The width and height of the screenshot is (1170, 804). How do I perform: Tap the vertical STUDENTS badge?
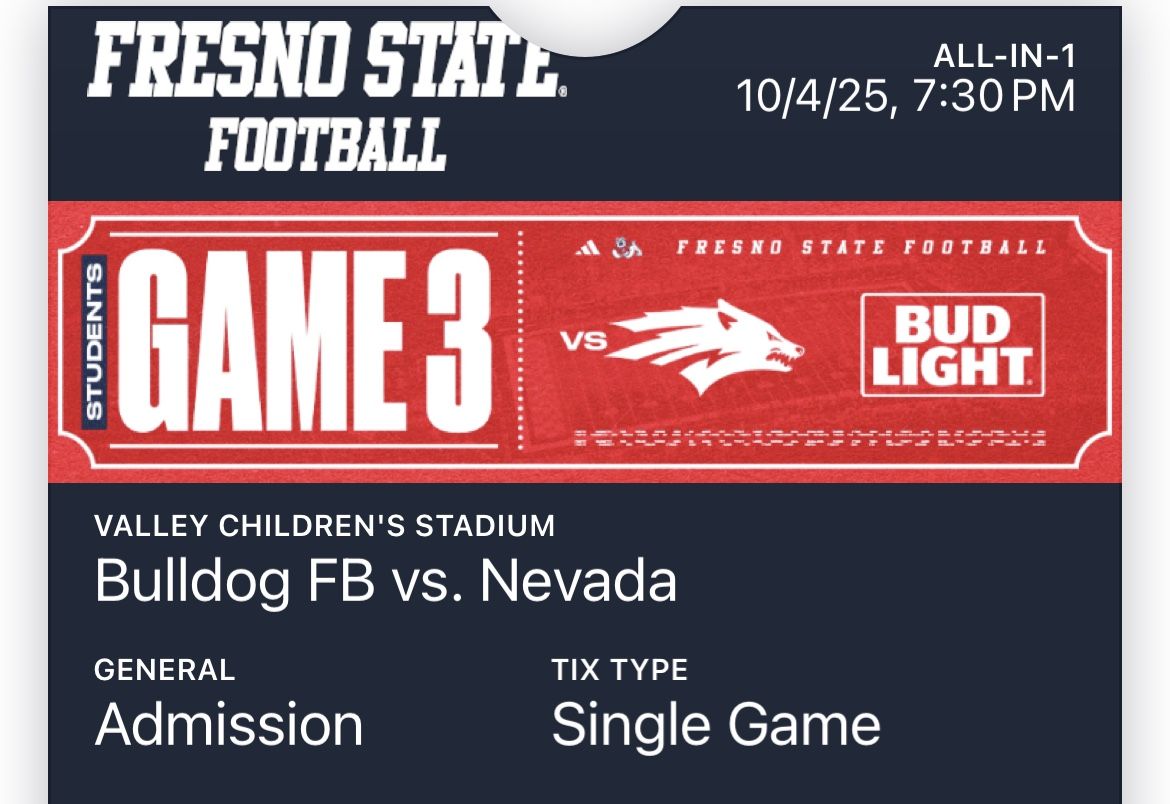pyautogui.click(x=94, y=340)
